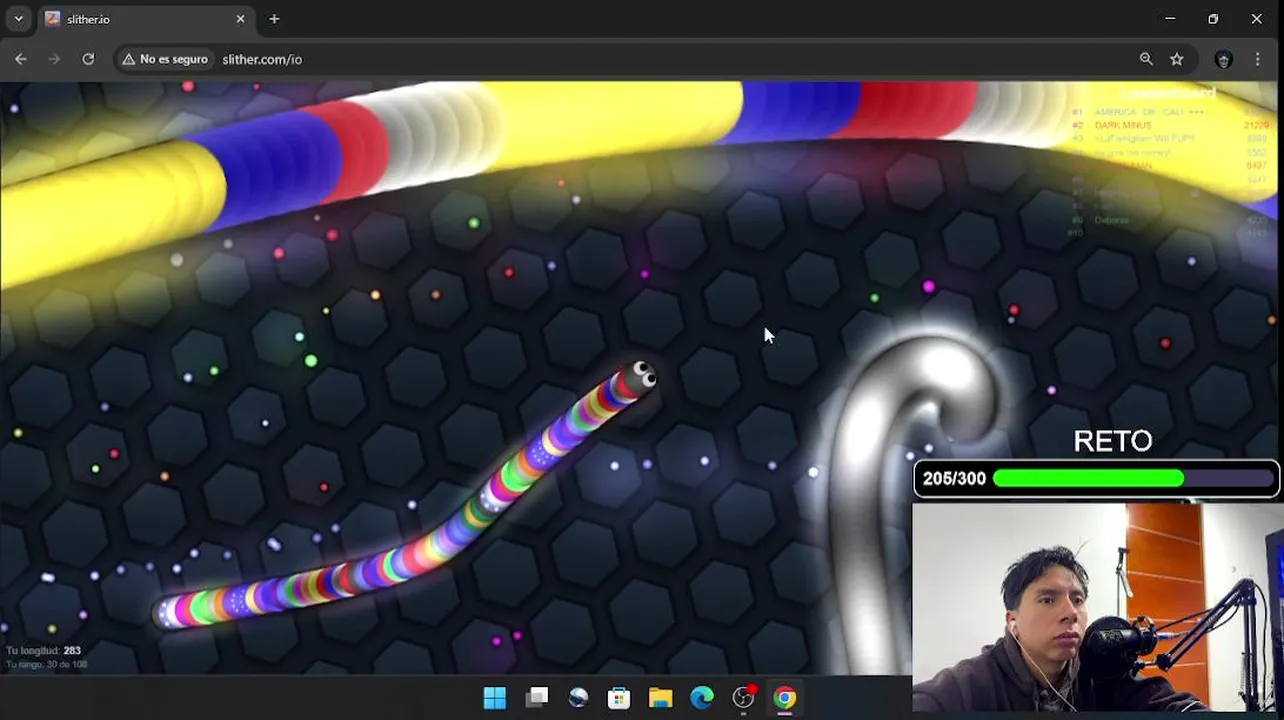Open File Explorer from taskbar
Image resolution: width=1284 pixels, height=720 pixels.
661,697
